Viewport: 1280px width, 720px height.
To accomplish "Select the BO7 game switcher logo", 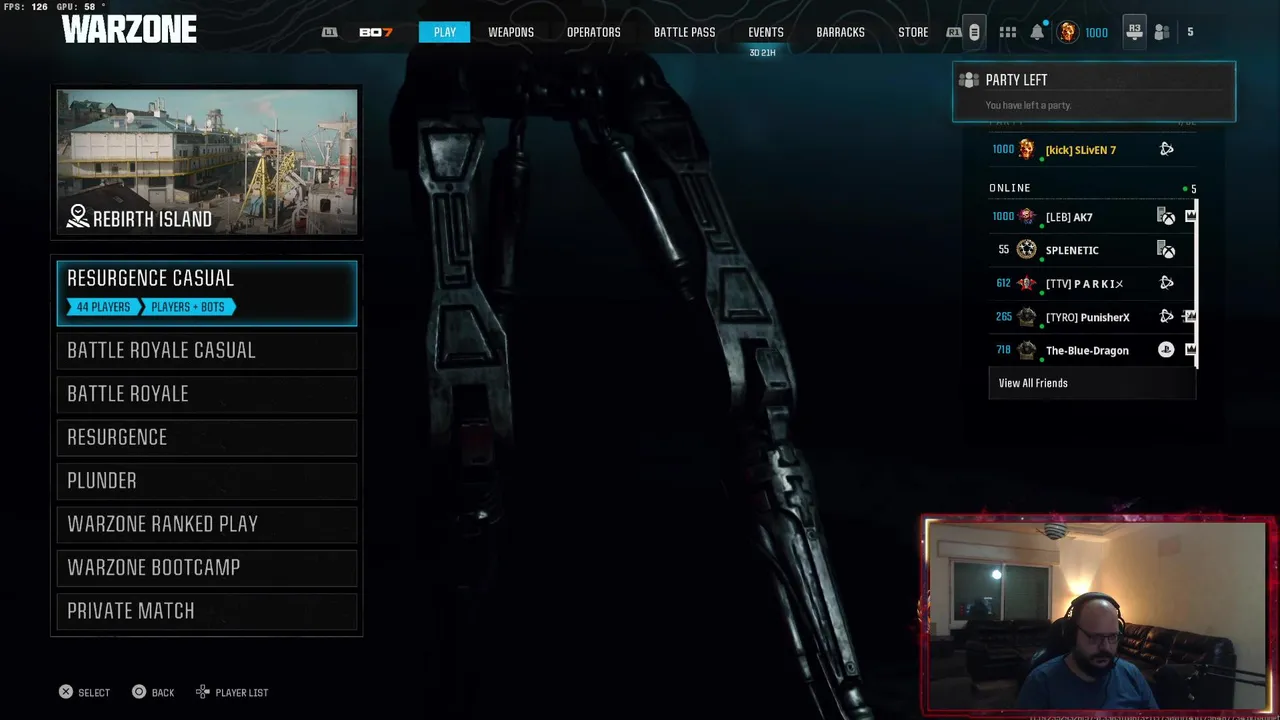I will [376, 32].
